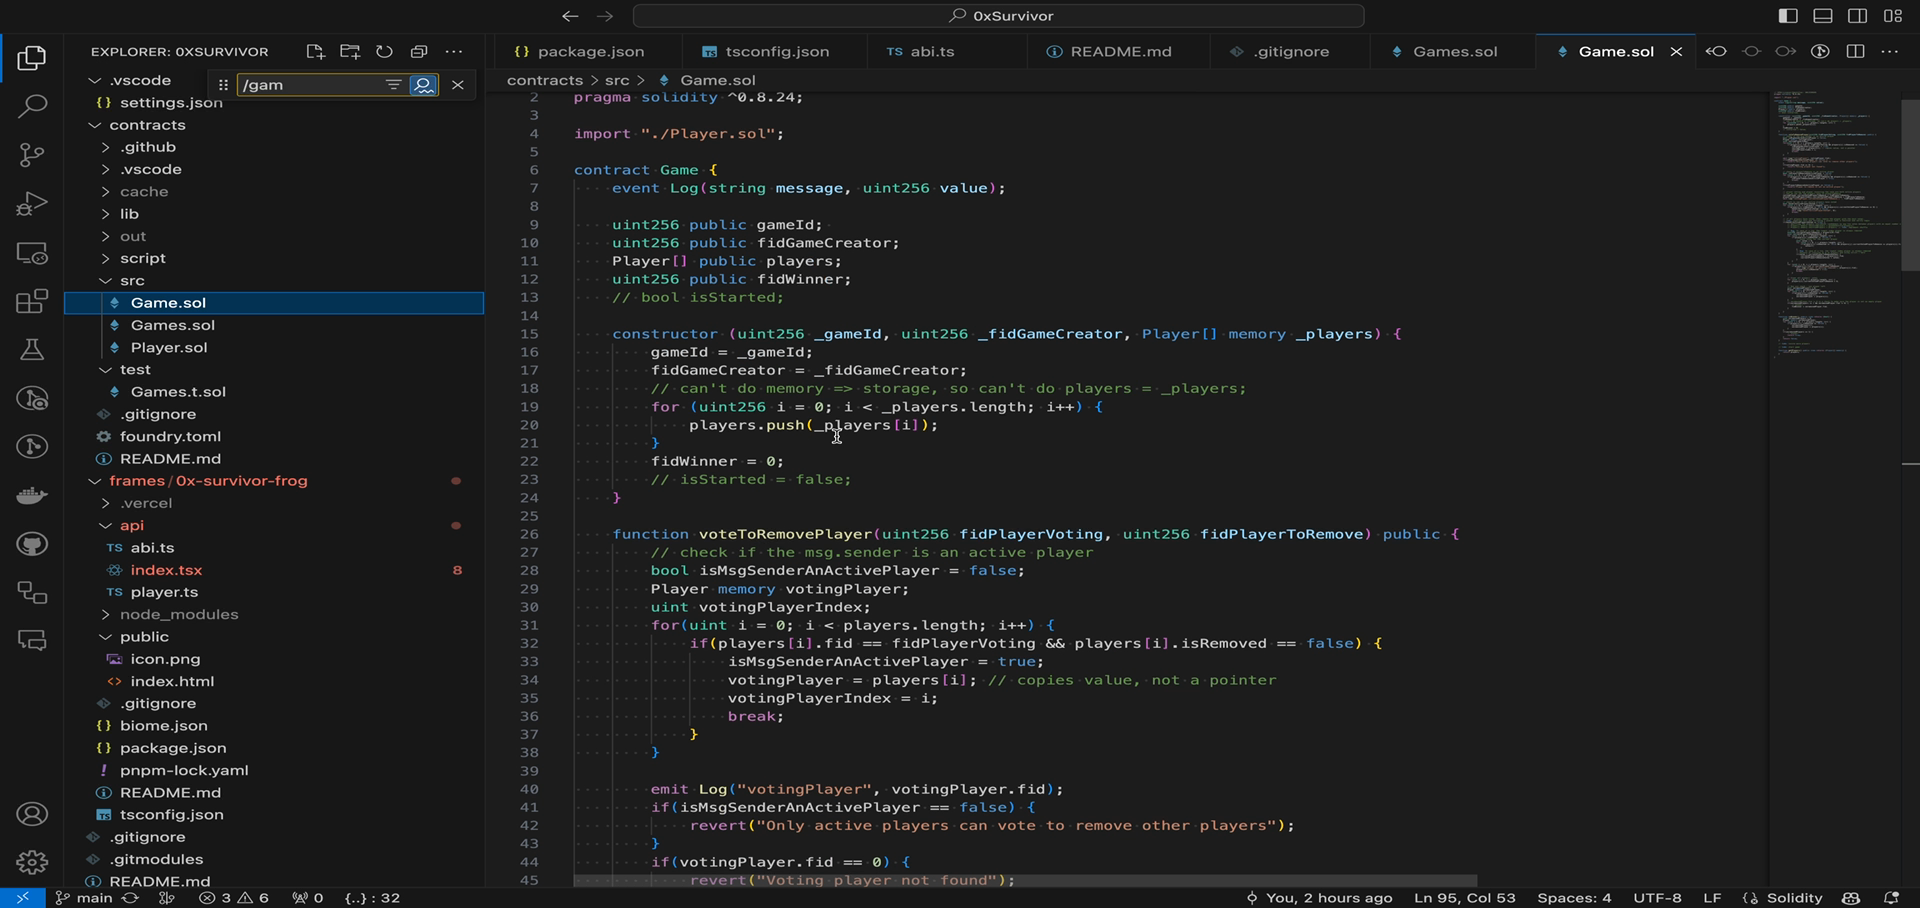Open the remote window indicator in status bar
1920x908 pixels.
[22, 898]
